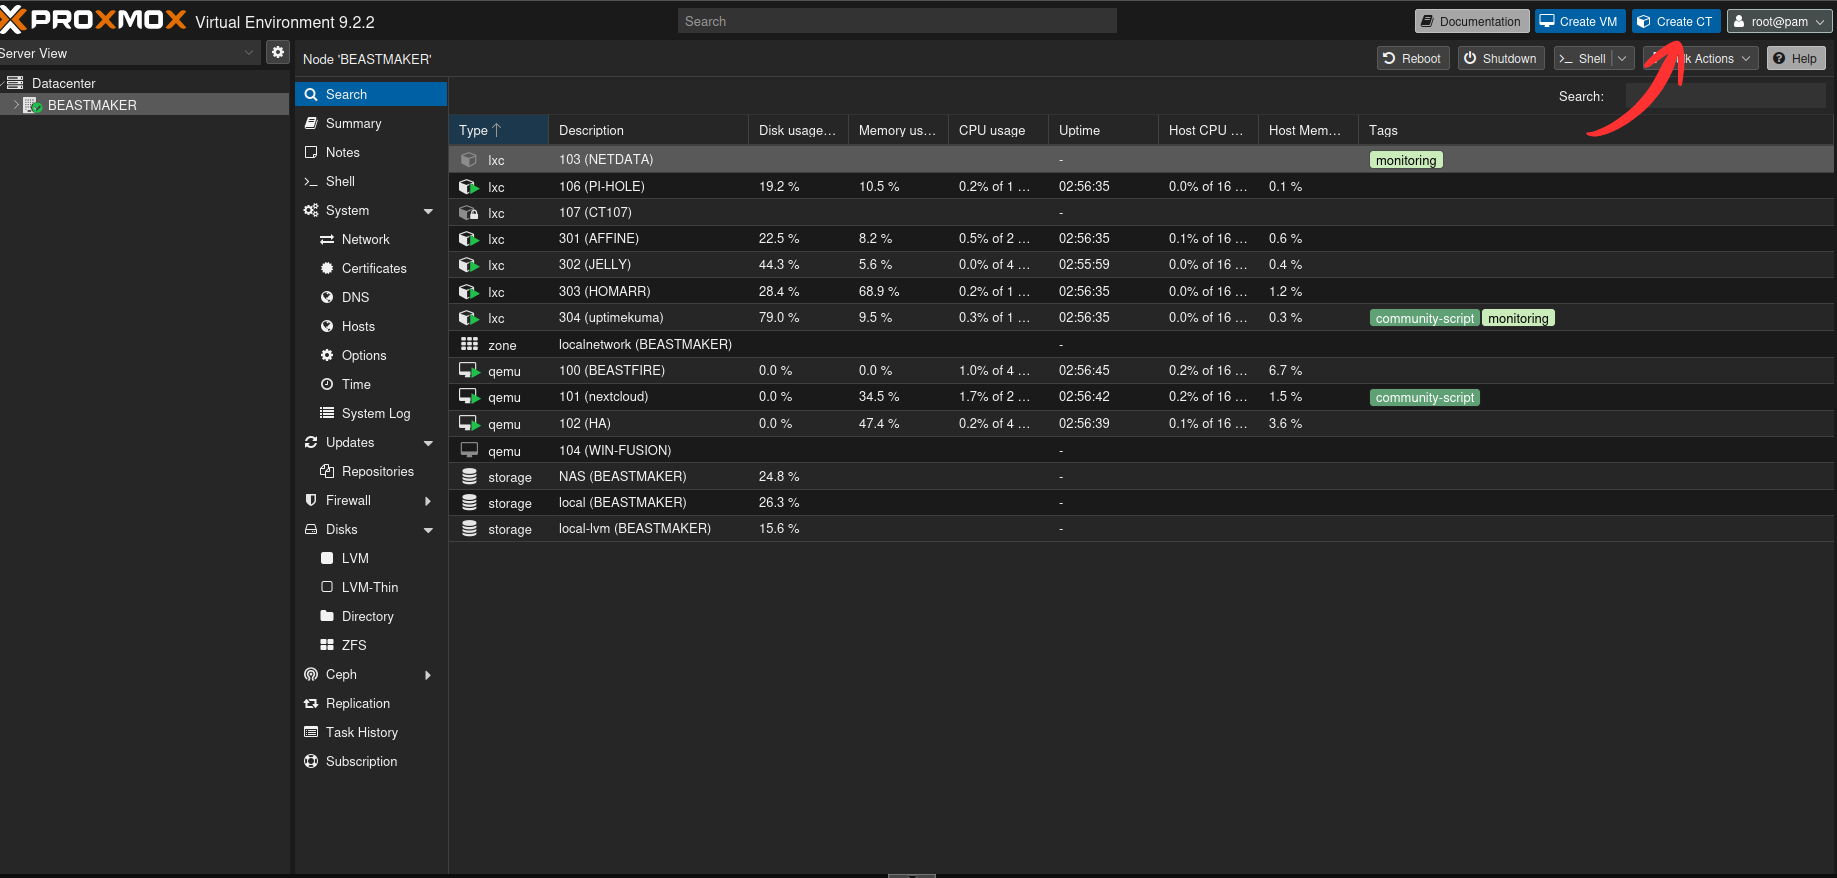Open the Certificates page
Viewport: 1837px width, 878px height.
pos(371,269)
